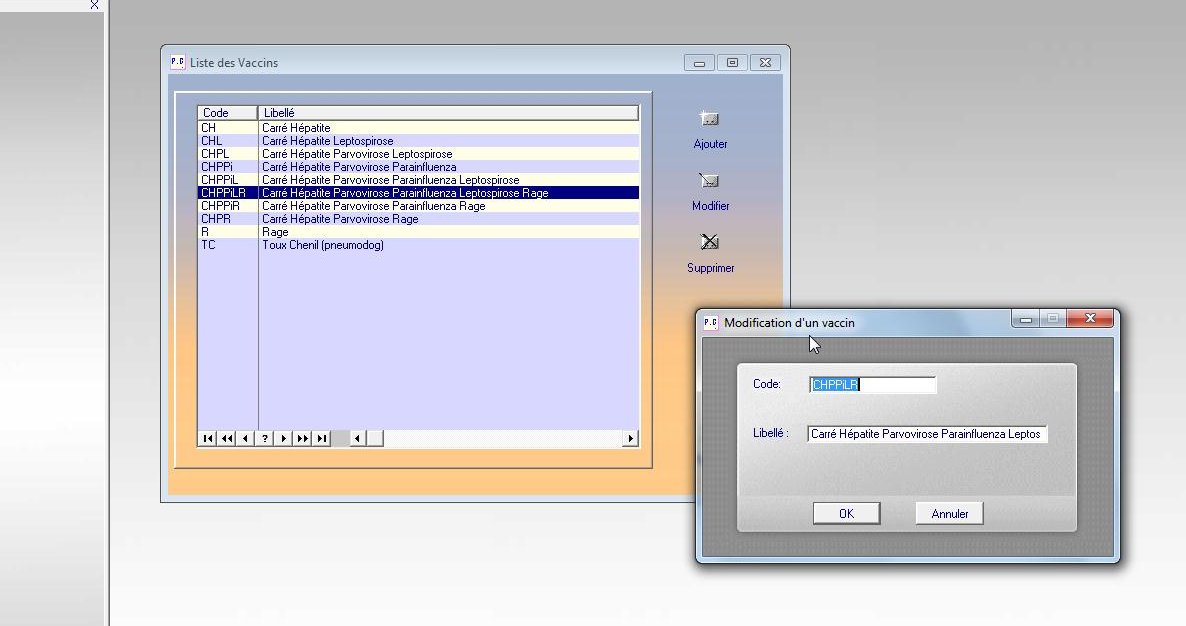Skip back a page with double-left arrows
Viewport: 1186px width, 626px height.
(227, 438)
